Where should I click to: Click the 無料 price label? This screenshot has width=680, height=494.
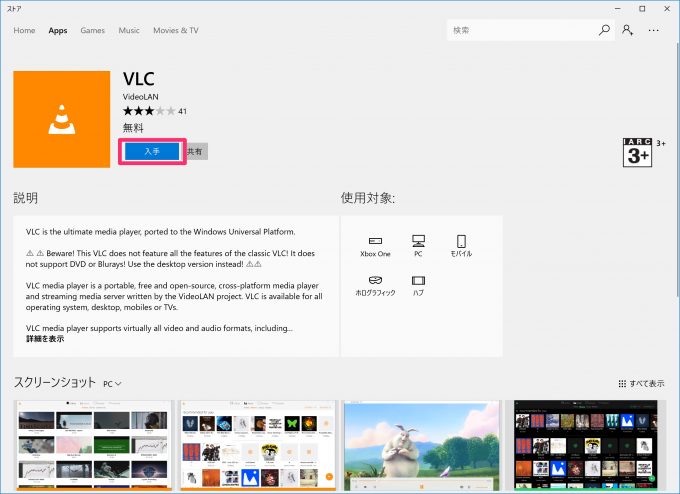133,128
